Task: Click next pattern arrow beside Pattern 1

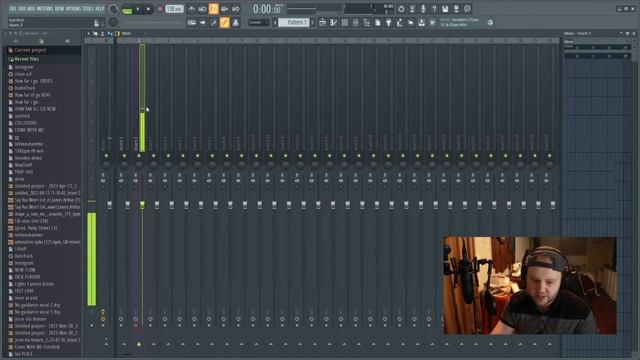Action: pyautogui.click(x=313, y=22)
